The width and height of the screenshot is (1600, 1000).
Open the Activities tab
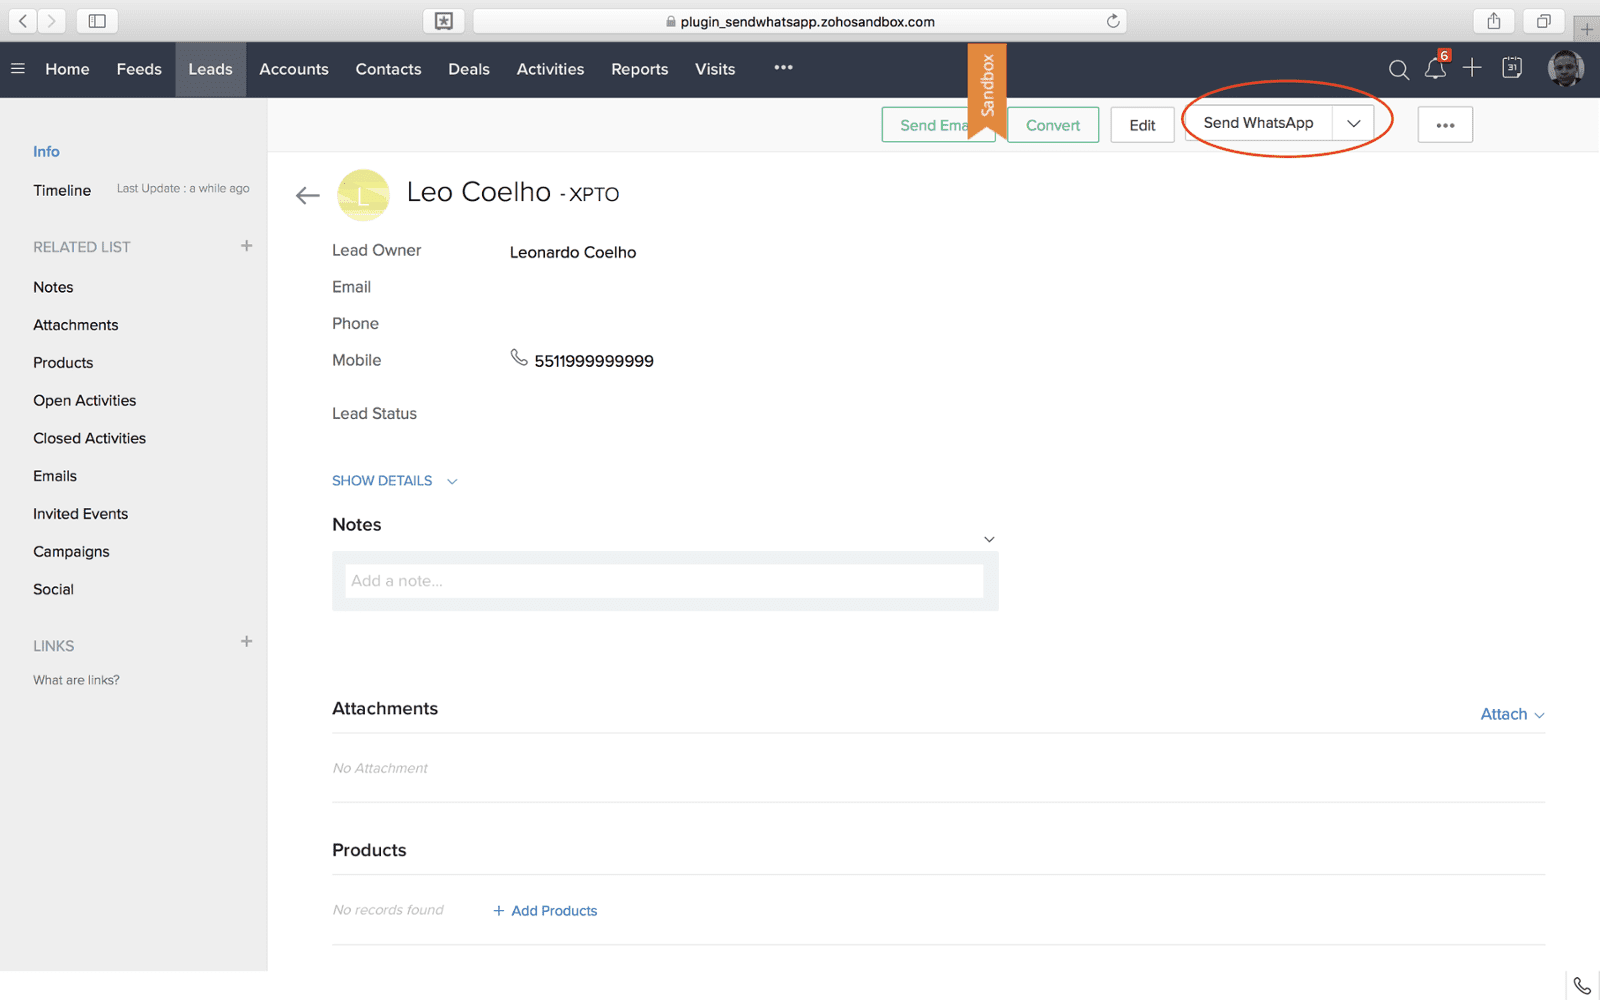[550, 69]
